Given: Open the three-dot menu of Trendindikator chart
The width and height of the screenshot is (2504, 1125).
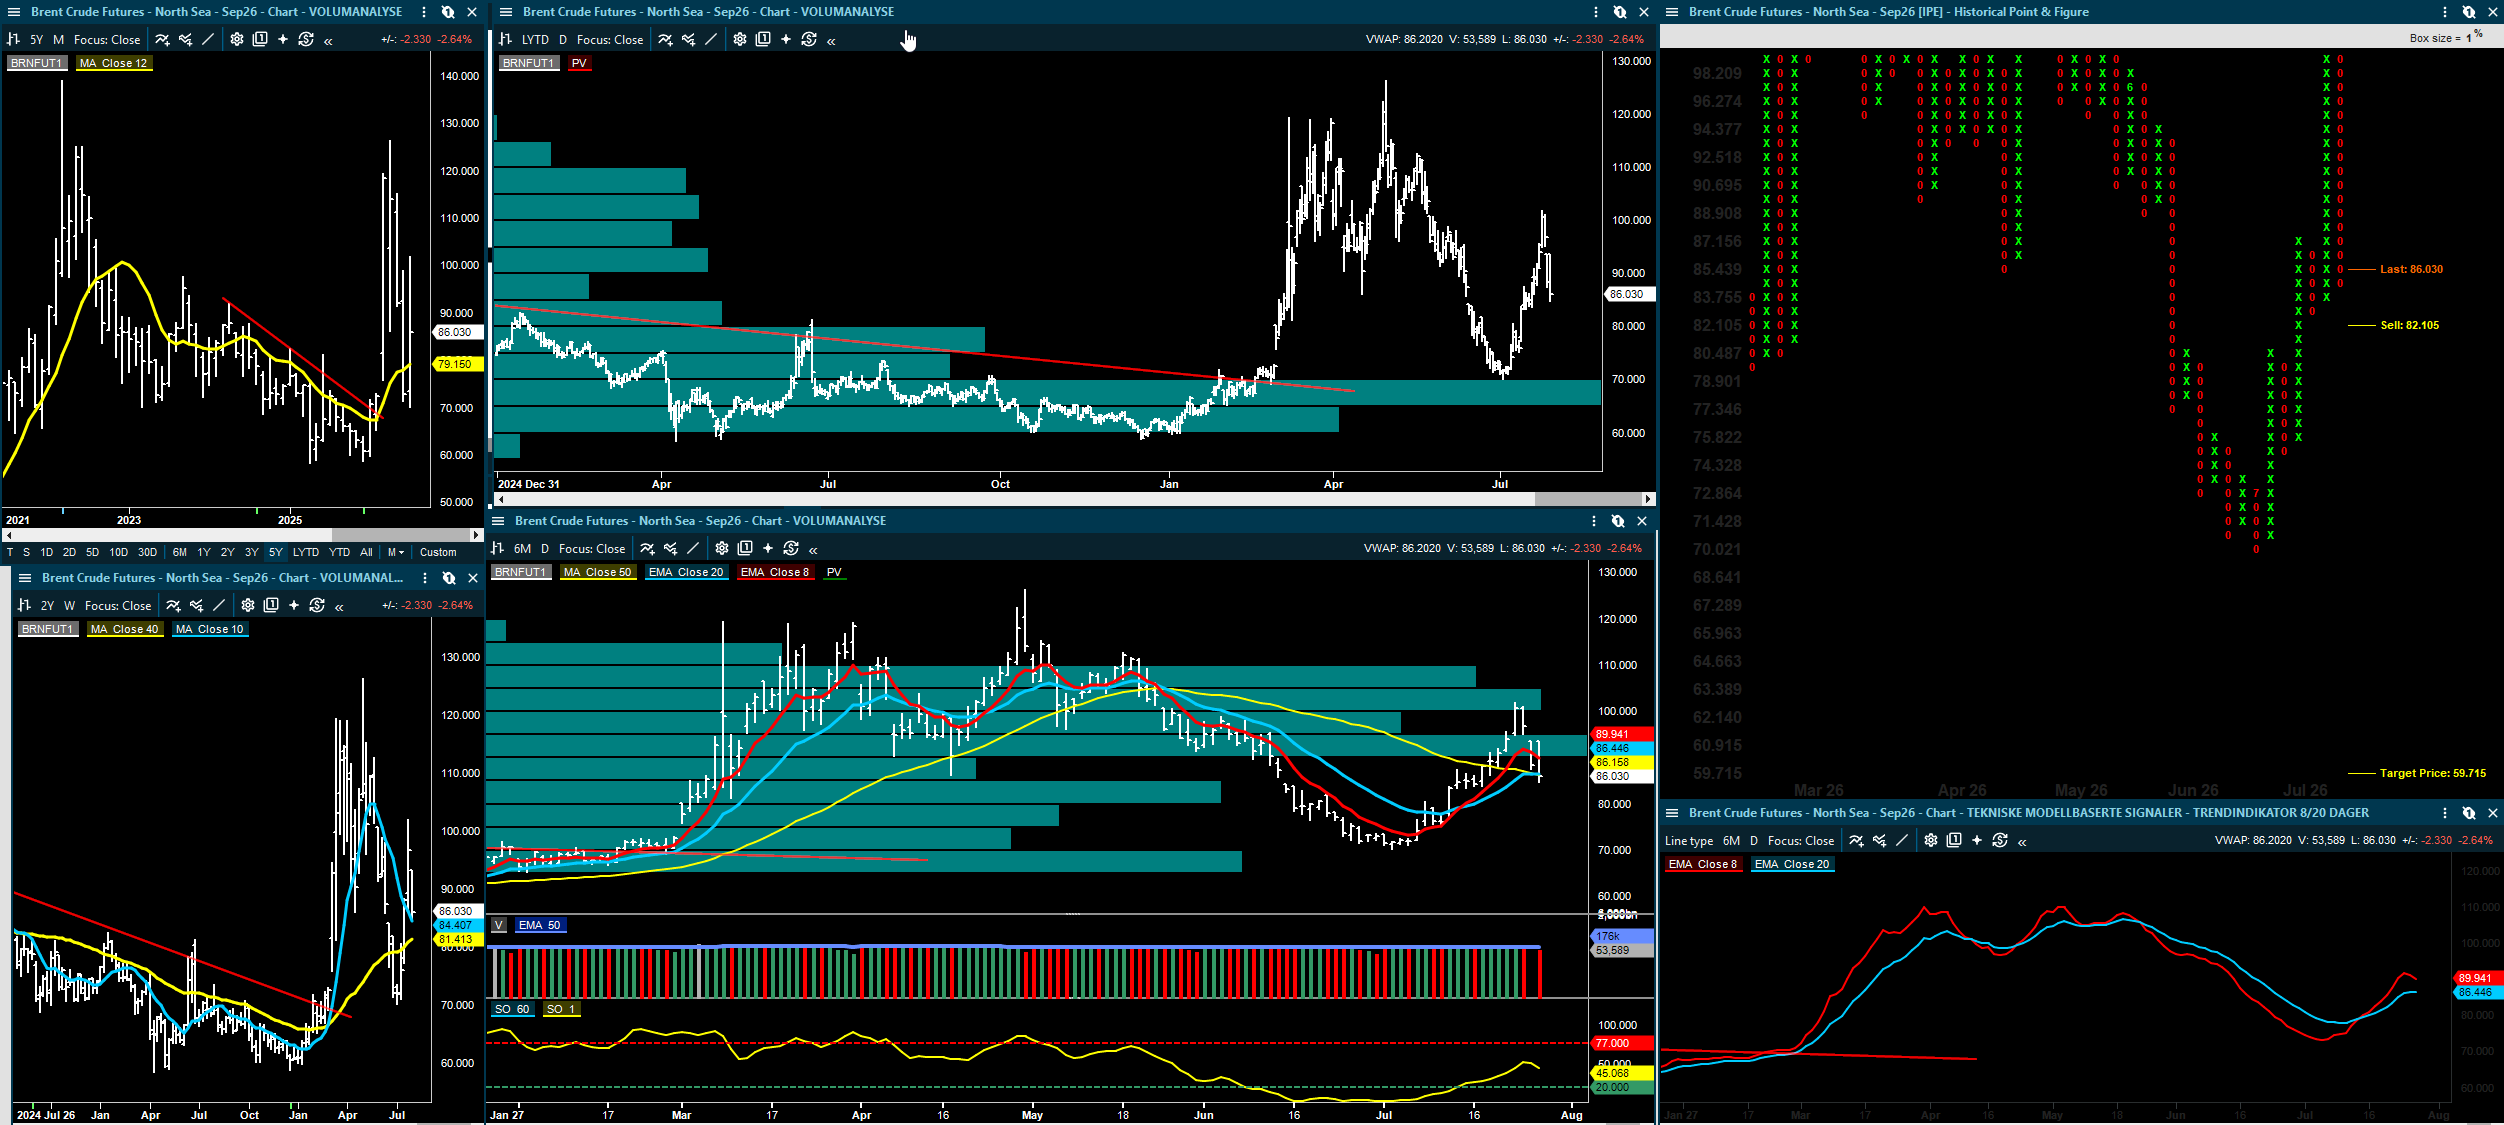Looking at the screenshot, I should coord(2445,813).
